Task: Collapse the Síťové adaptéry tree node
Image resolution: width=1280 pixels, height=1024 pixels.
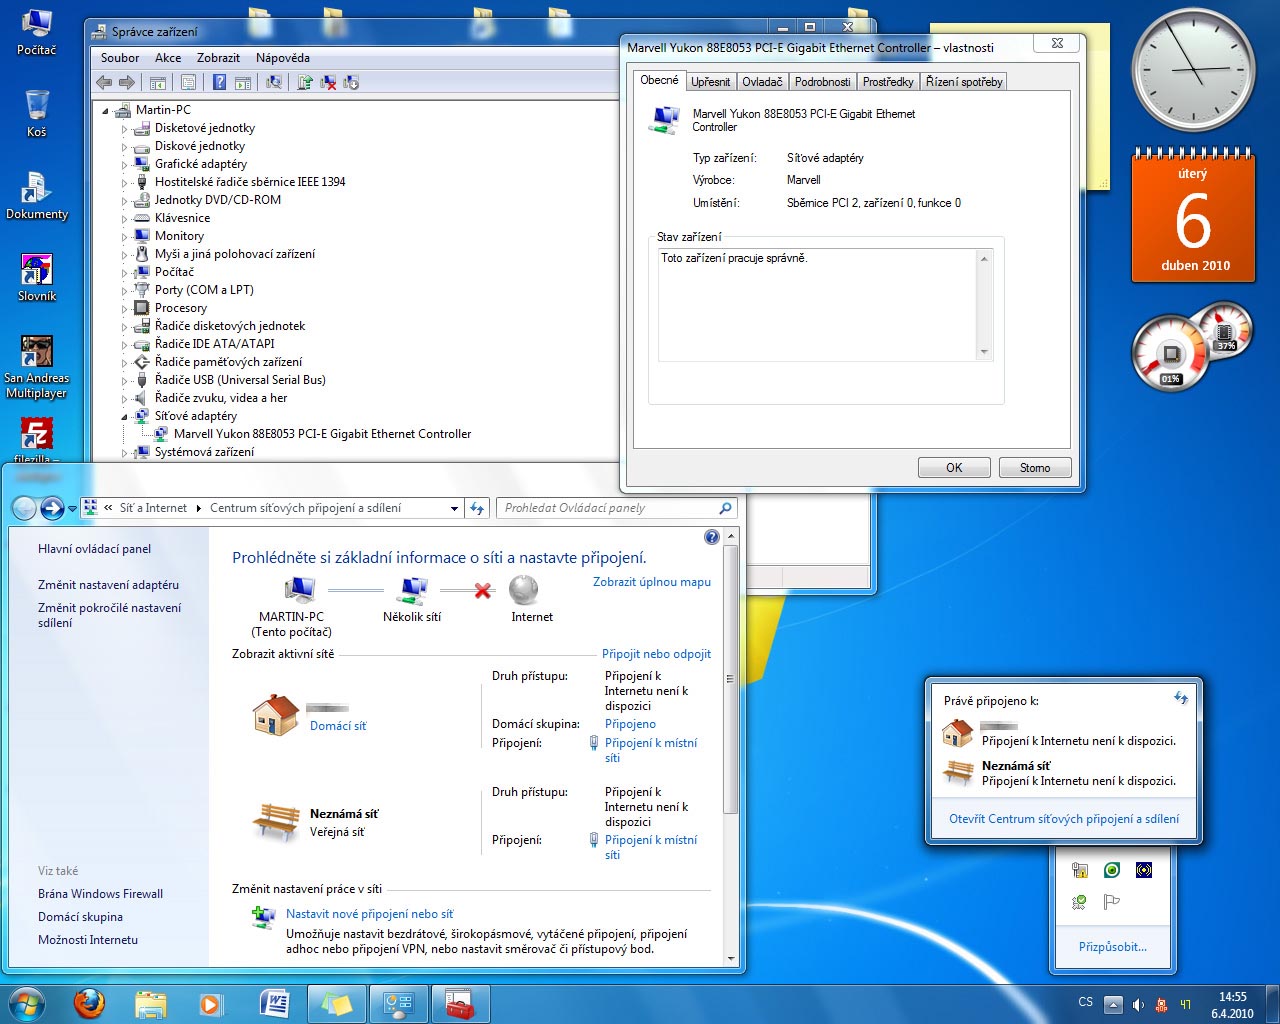Action: point(125,416)
